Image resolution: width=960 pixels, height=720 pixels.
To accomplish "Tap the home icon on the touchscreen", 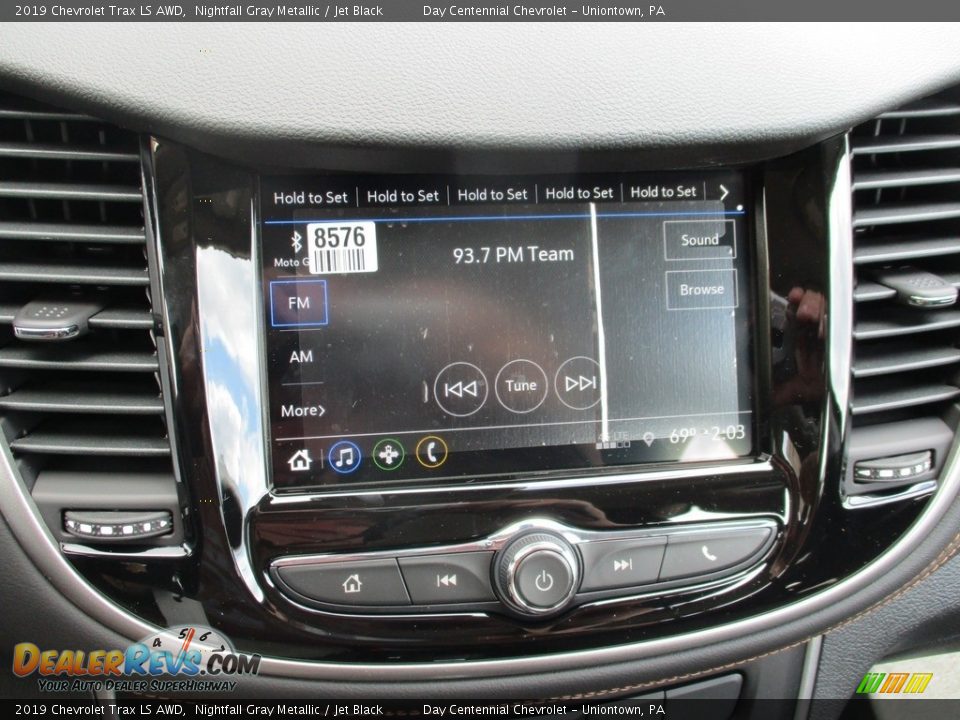I will (x=298, y=459).
